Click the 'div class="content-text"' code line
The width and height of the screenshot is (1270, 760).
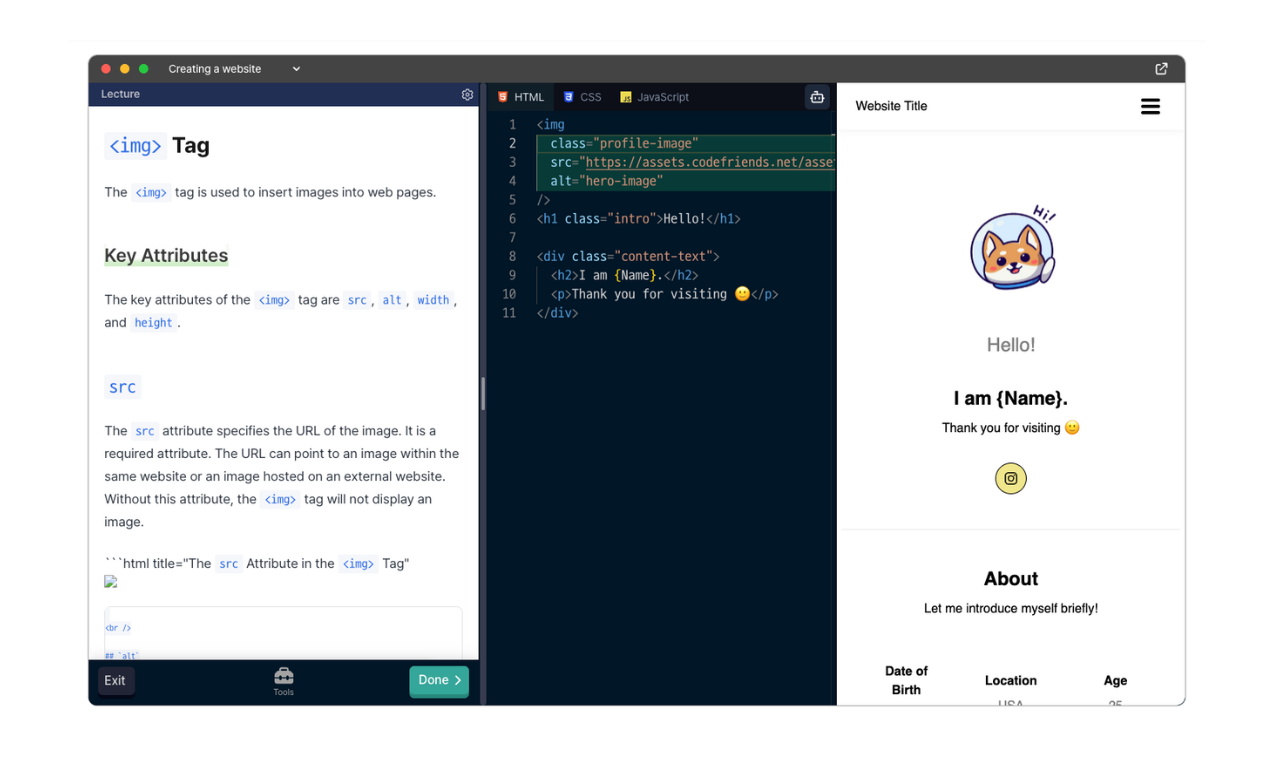click(x=627, y=256)
